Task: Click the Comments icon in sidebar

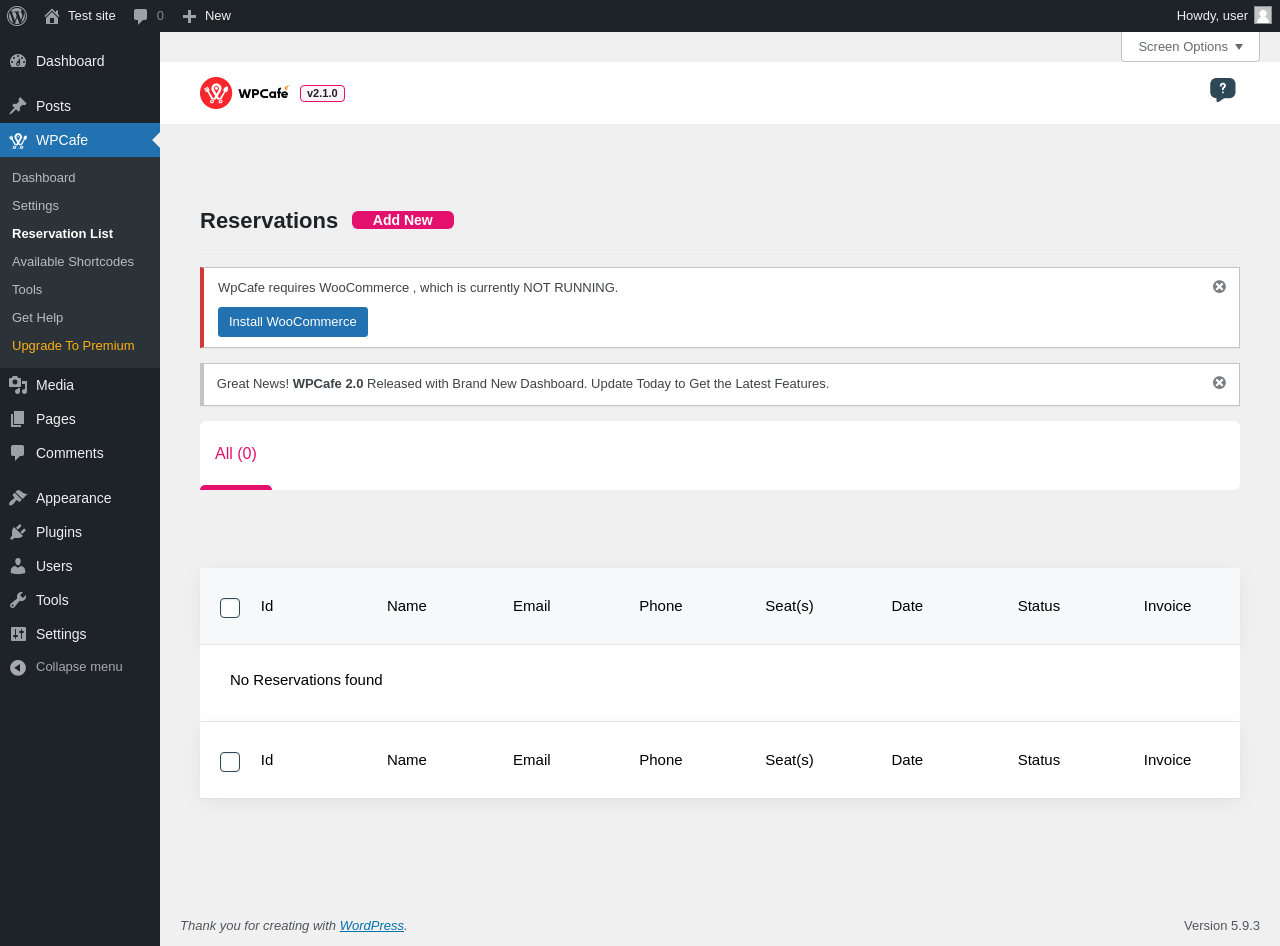Action: [18, 453]
